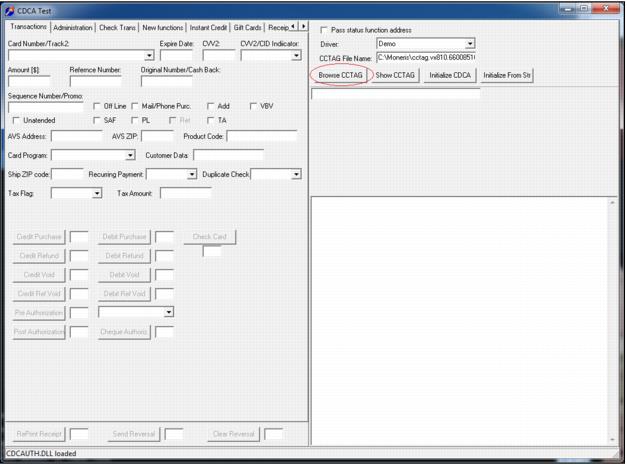Open the Gift Cards tab
Viewport: 627px width, 464px height.
246,27
